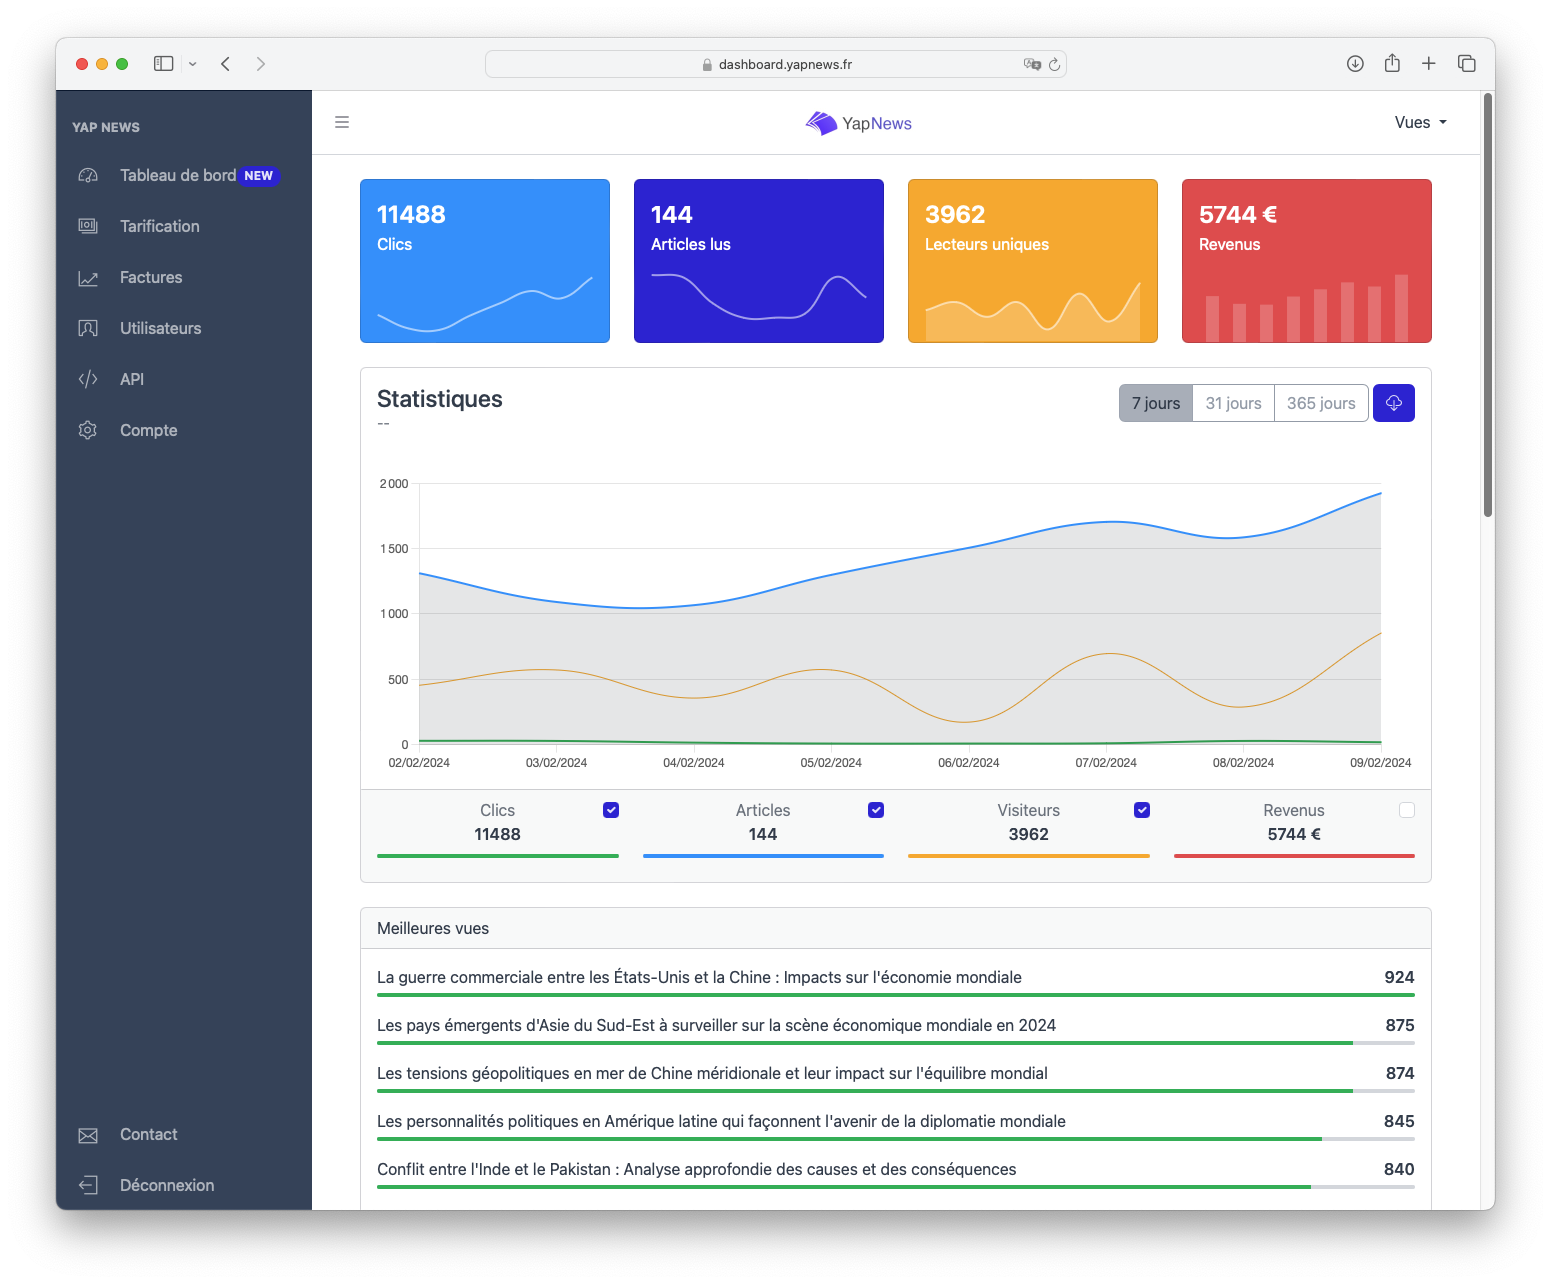Disable the Articles series checkbox

[x=876, y=810]
